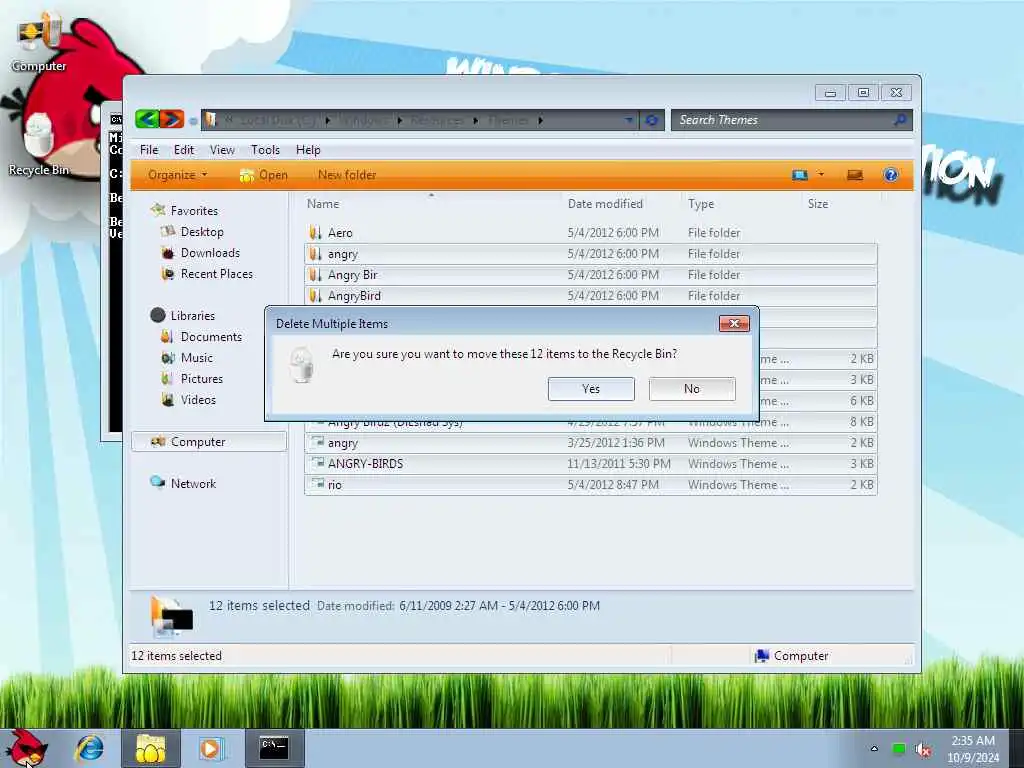Viewport: 1024px width, 768px height.
Task: Sort by the Name column header
Action: (323, 204)
